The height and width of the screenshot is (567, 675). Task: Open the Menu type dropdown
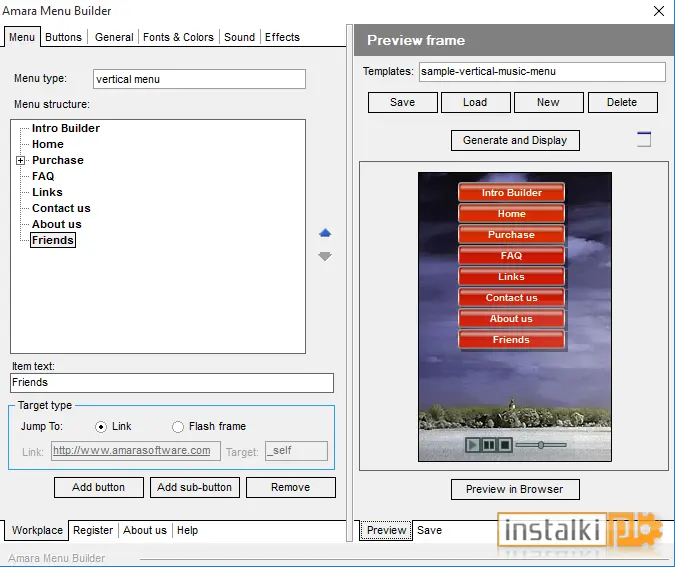pyautogui.click(x=199, y=79)
